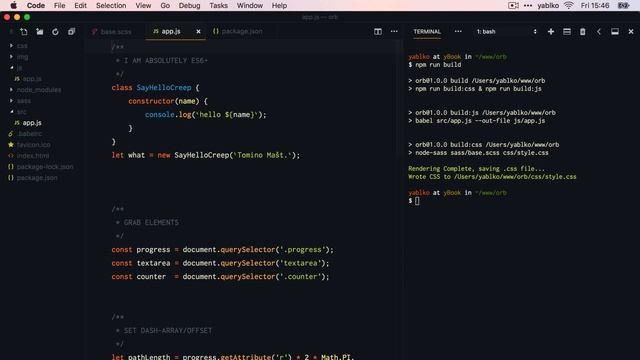The image size is (640, 360).
Task: Refresh the file explorer
Action: [55, 31]
